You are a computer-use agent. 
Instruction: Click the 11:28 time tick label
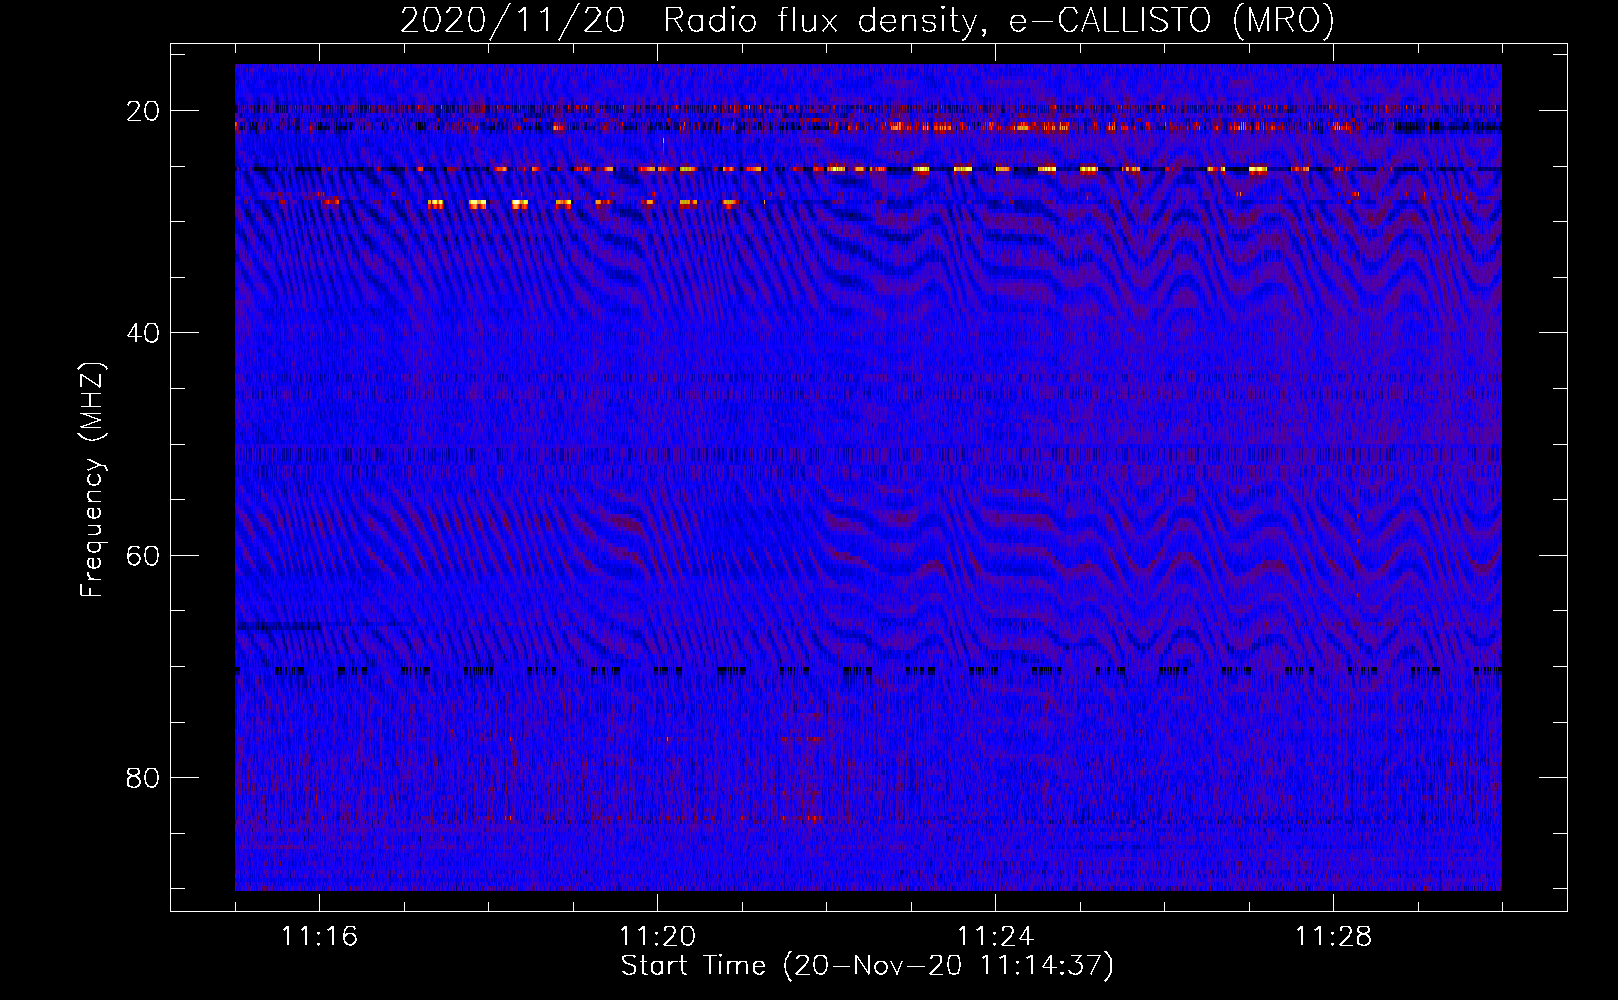click(x=1333, y=937)
